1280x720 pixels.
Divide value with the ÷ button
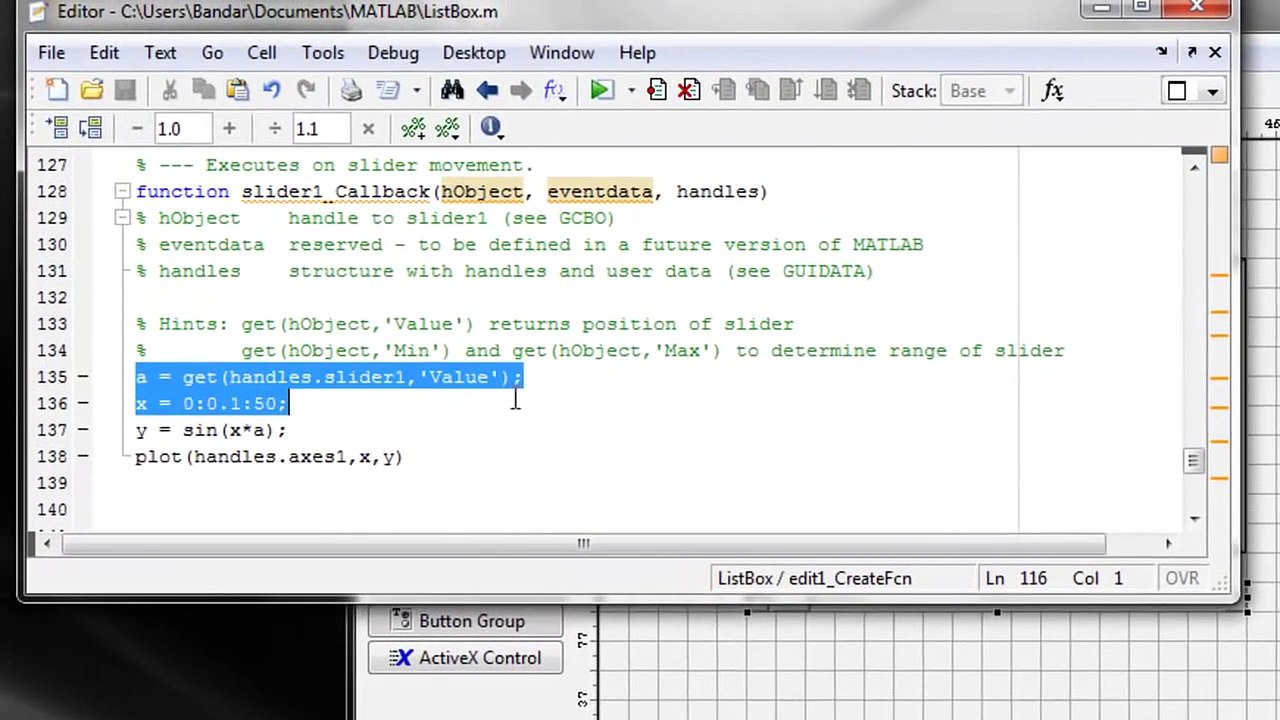pos(274,128)
